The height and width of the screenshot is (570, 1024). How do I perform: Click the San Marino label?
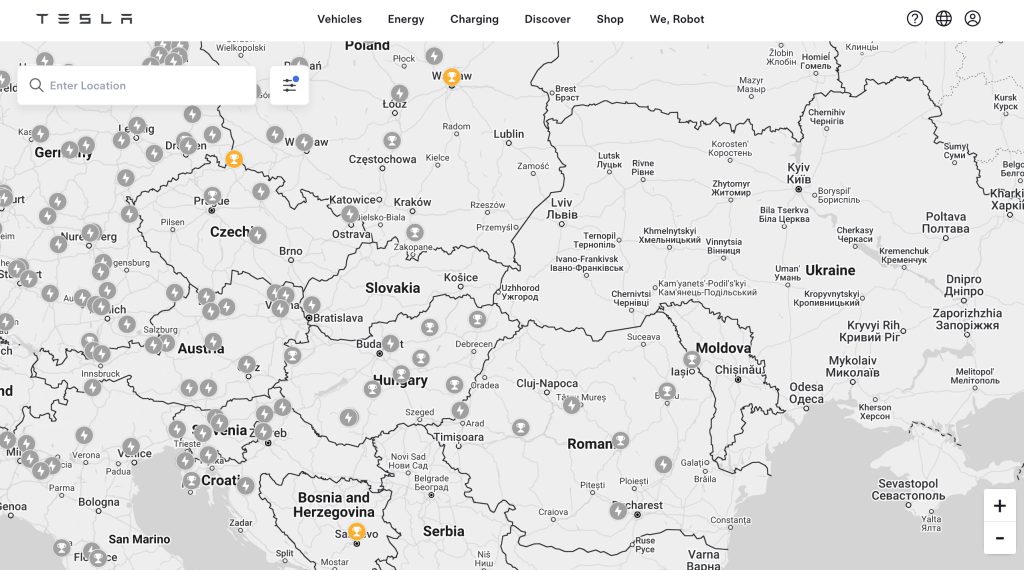[x=139, y=539]
